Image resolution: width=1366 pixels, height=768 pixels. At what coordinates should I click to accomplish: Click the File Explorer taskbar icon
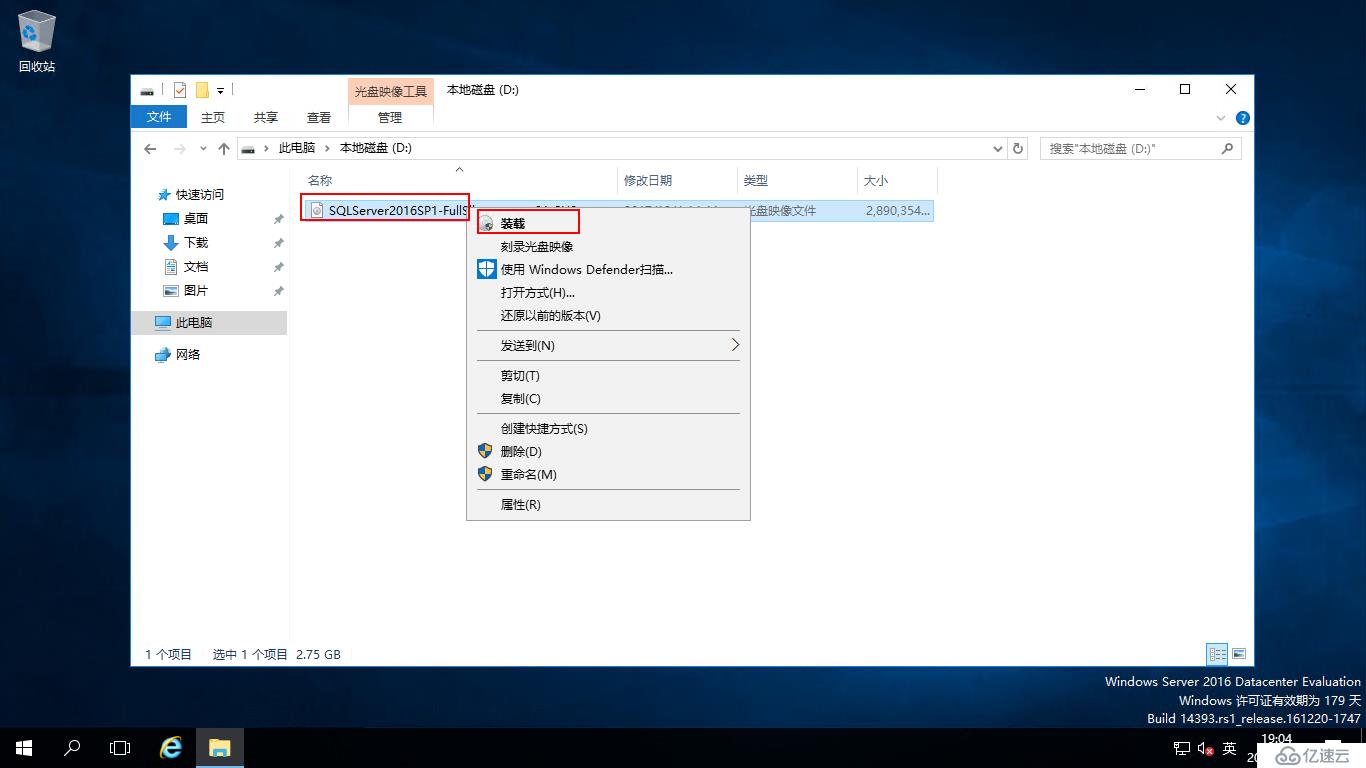pos(219,748)
